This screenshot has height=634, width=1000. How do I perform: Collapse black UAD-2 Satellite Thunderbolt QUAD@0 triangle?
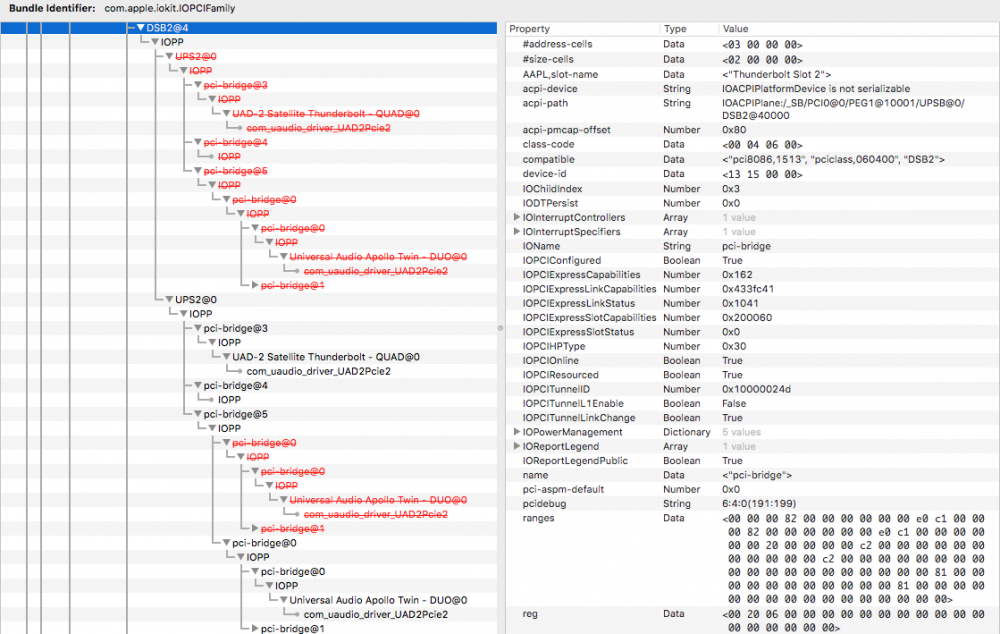click(x=226, y=357)
